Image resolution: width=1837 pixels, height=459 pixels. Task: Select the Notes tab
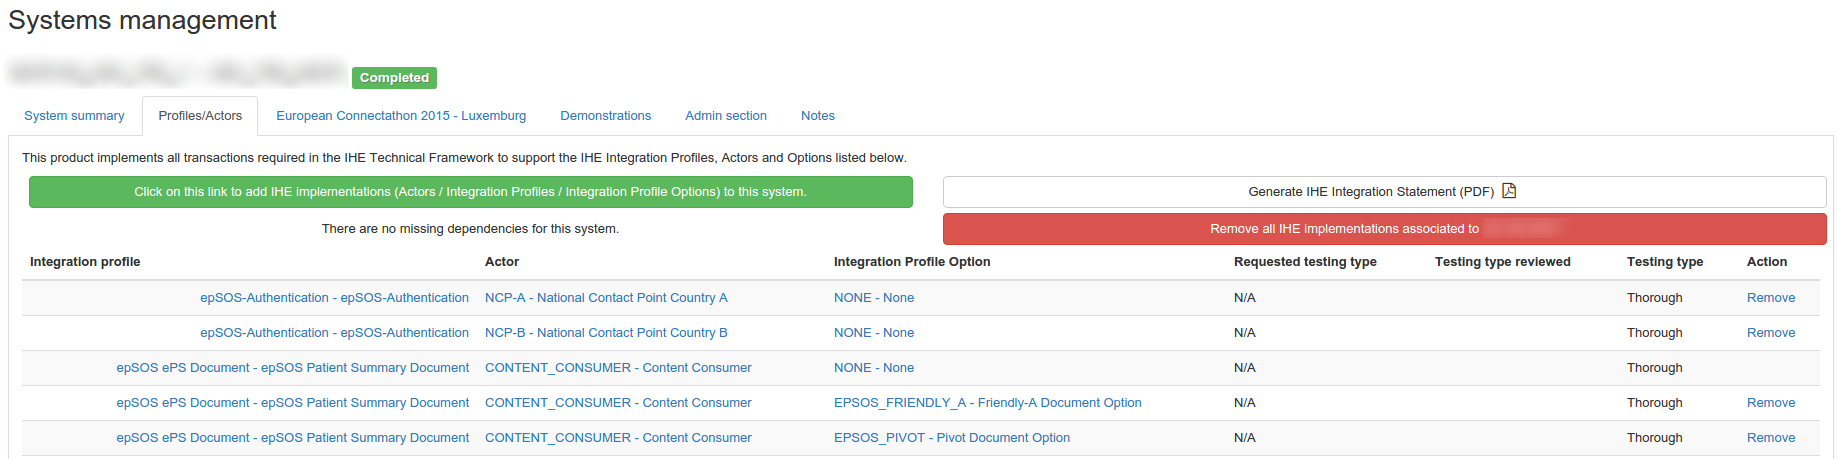point(817,116)
